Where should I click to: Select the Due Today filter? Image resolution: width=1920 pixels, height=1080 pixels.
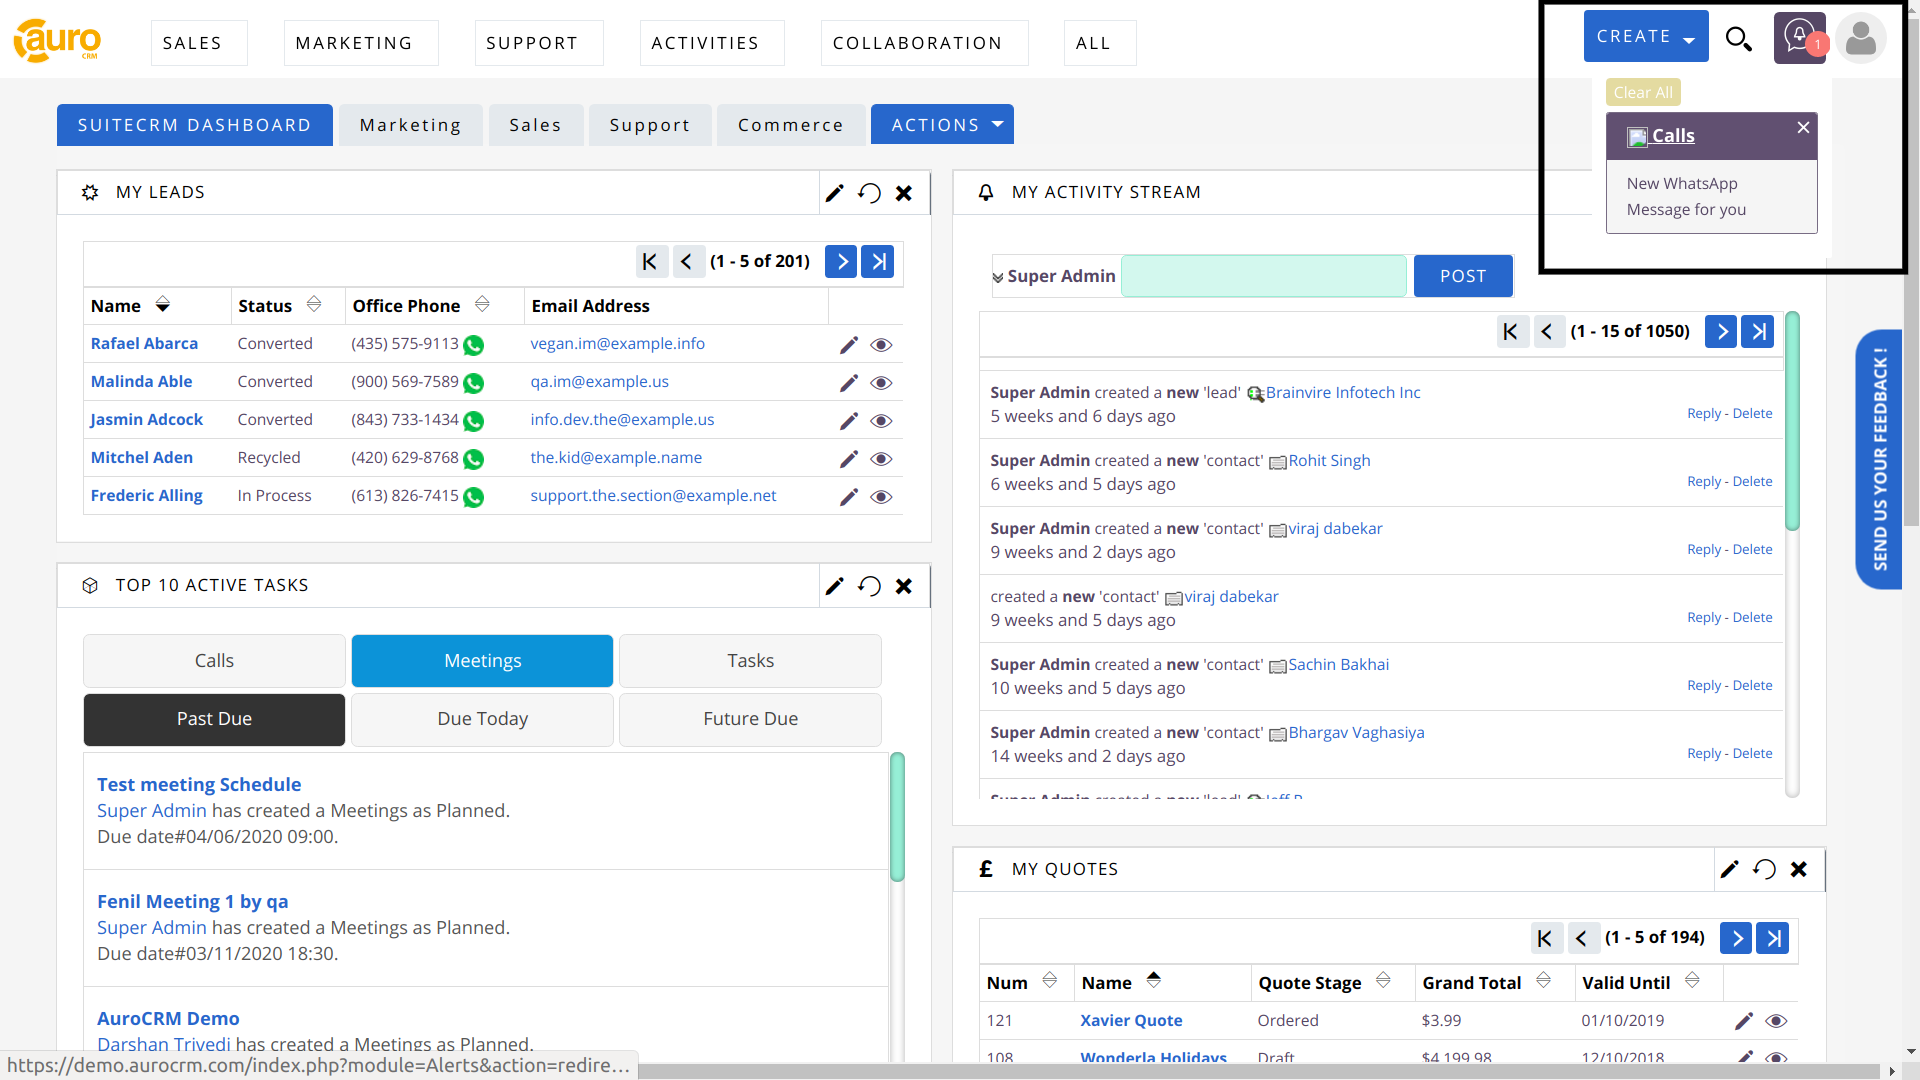(482, 720)
